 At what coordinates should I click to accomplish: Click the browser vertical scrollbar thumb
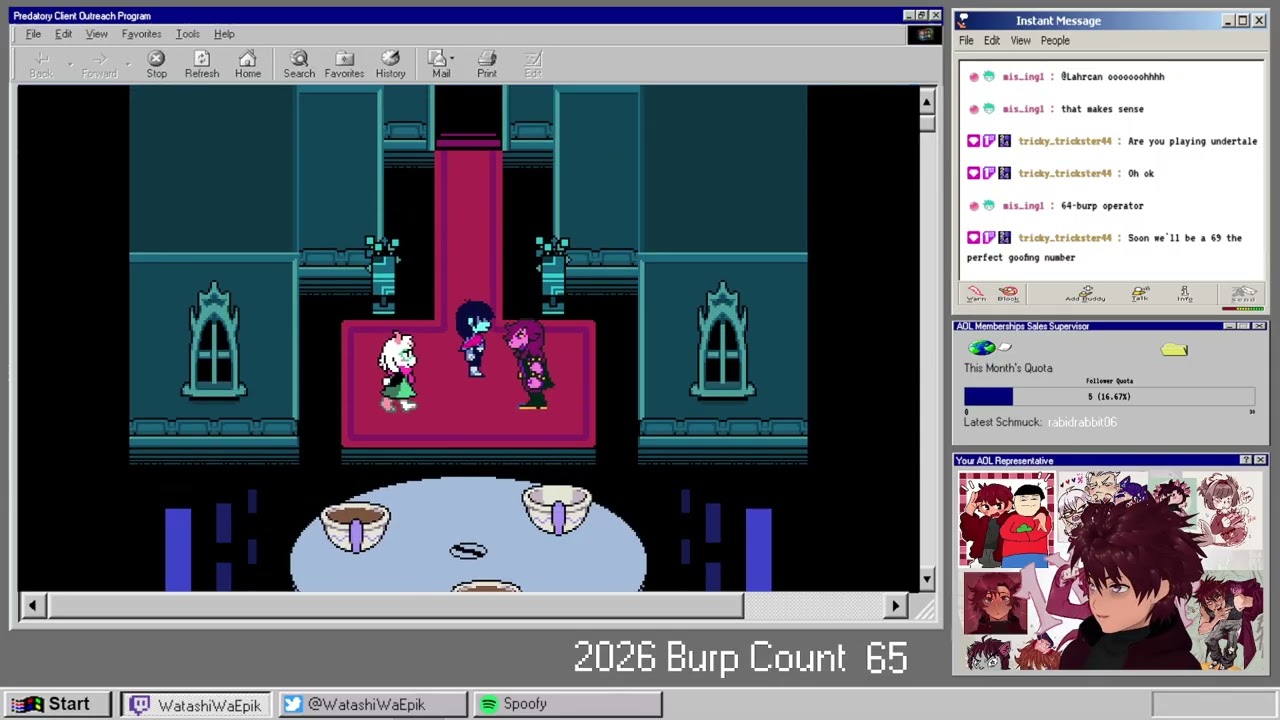927,123
